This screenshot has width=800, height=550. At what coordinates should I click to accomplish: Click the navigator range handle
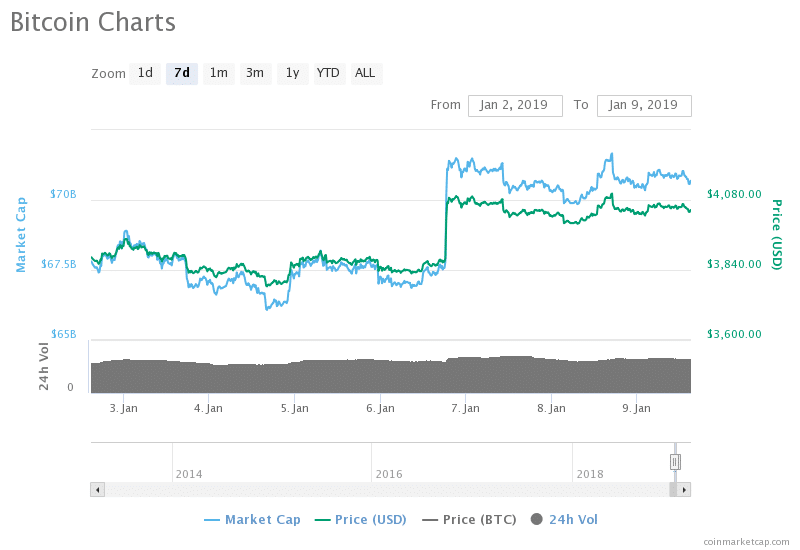coord(675,462)
